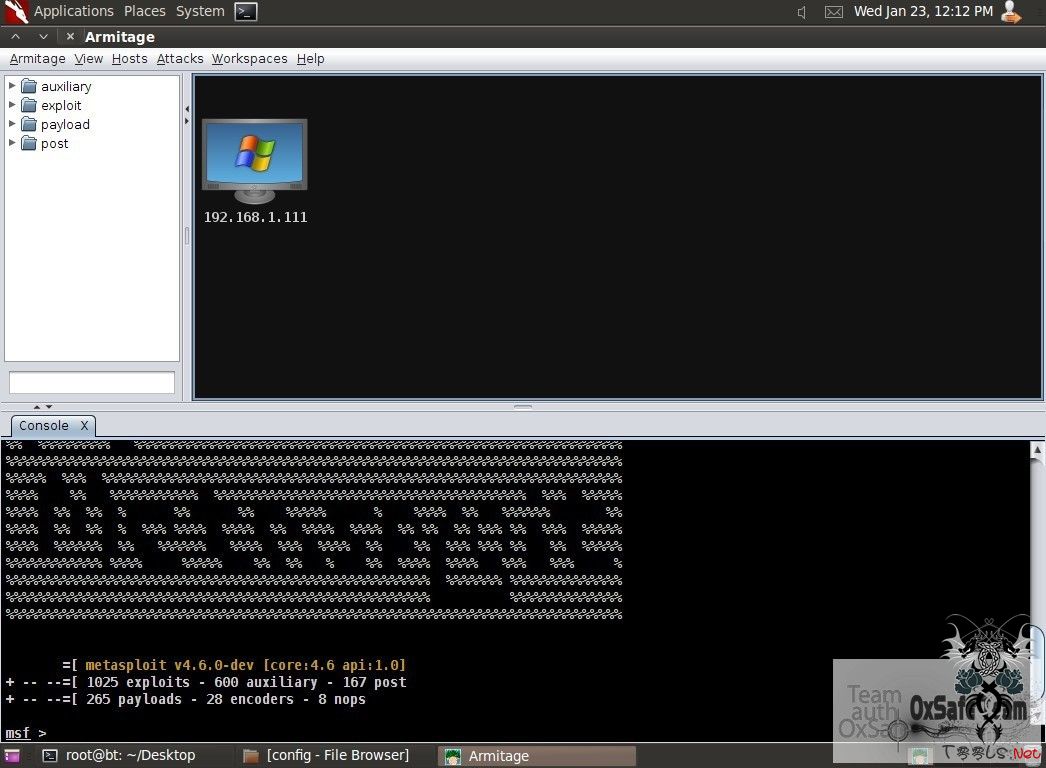Click the up arrow on horizontal divider
Screen dimensions: 1046x768
click(x=37, y=406)
